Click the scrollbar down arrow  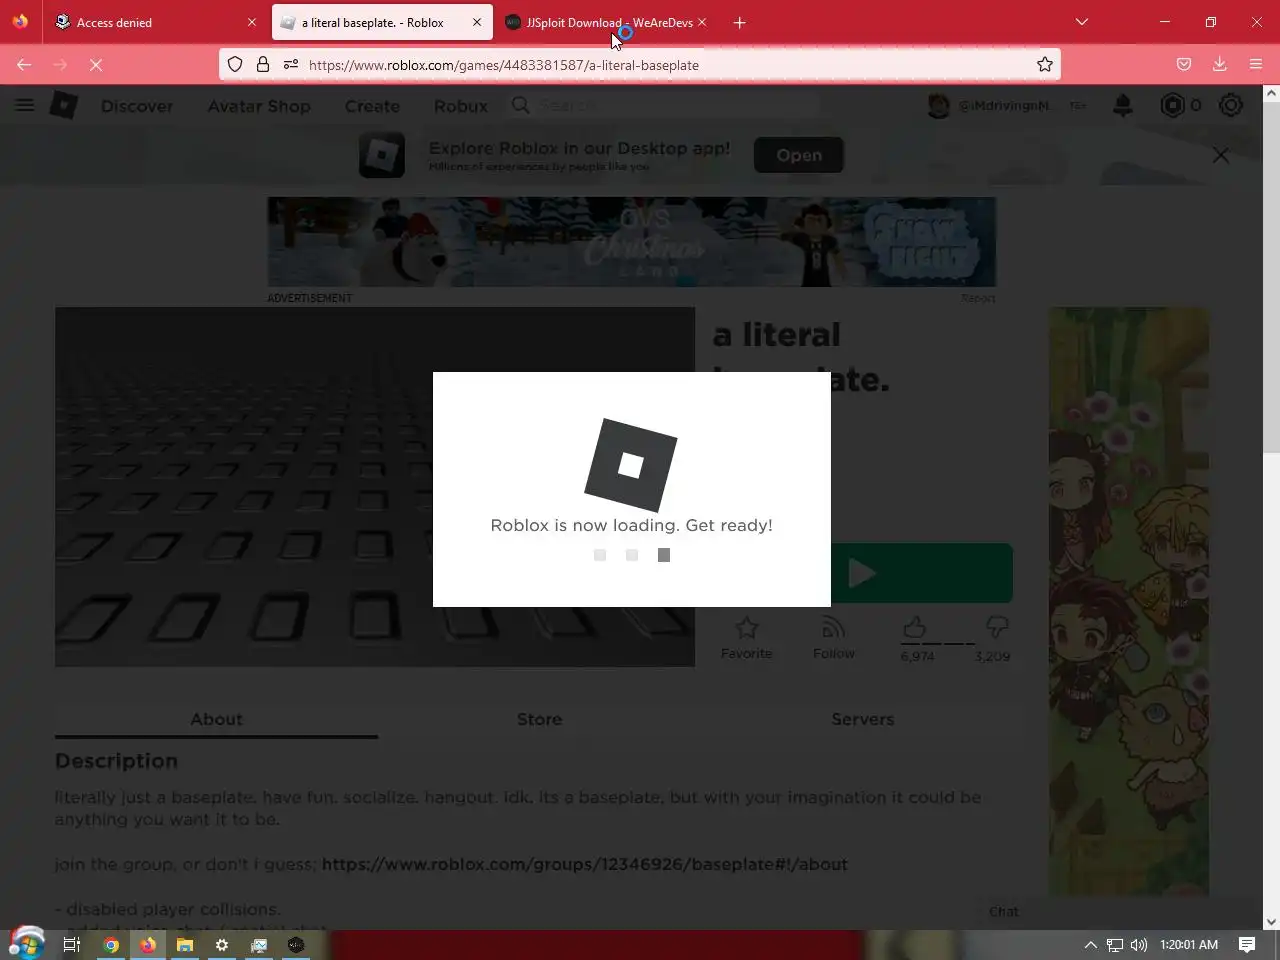coord(1270,921)
